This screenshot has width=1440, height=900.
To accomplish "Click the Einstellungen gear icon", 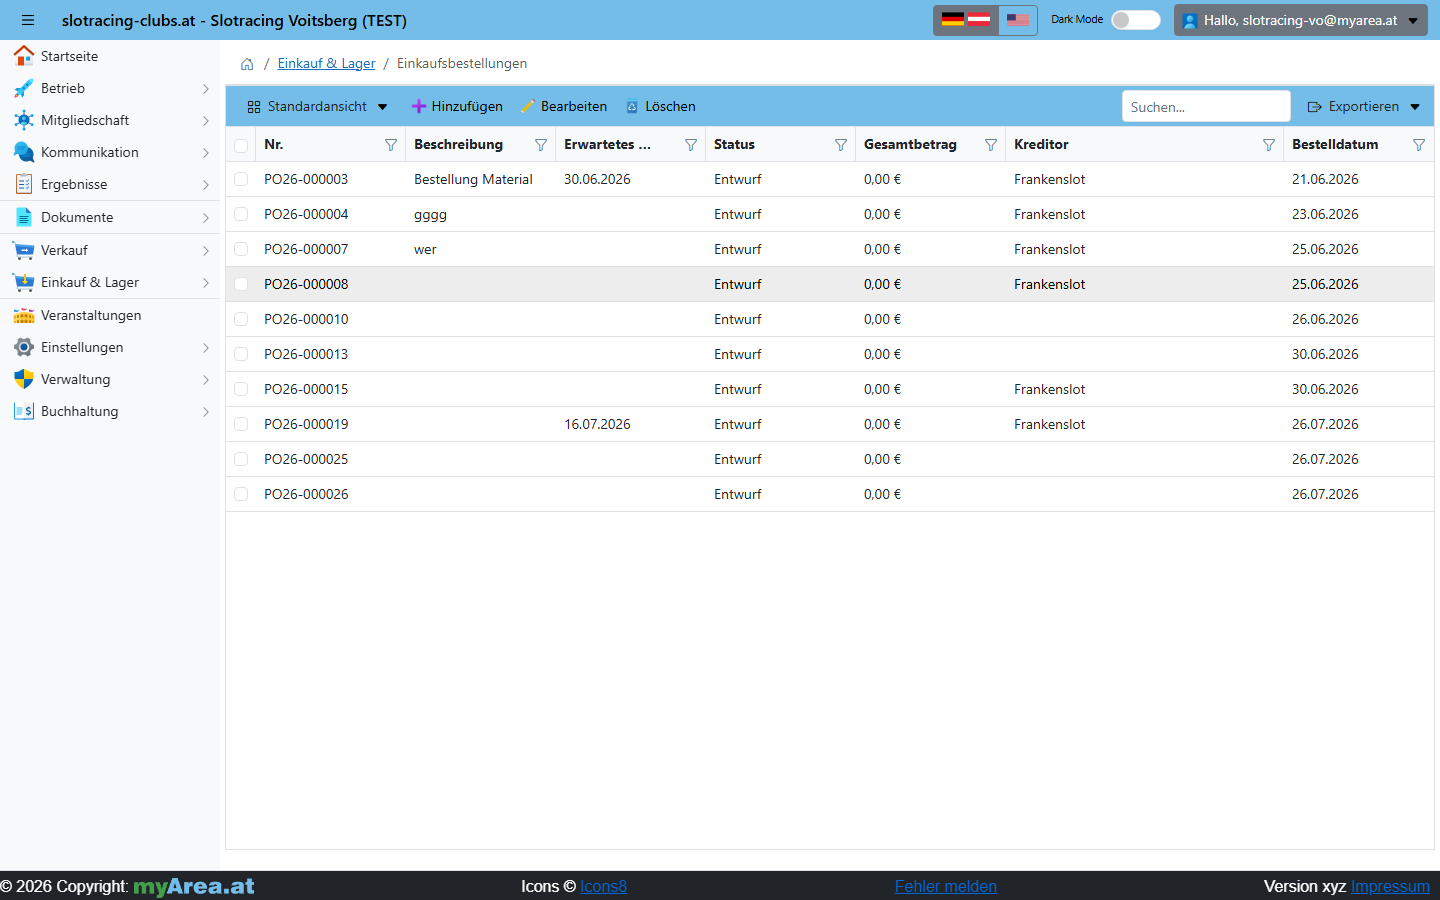I will 24,347.
